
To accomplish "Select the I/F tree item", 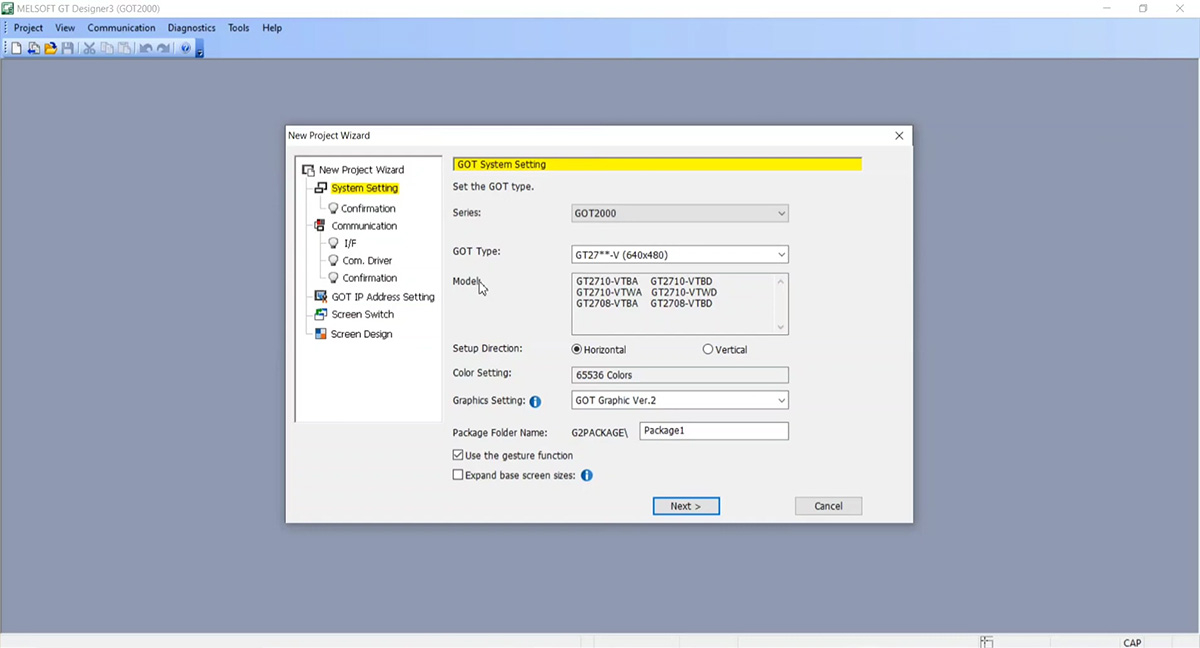I will click(350, 243).
